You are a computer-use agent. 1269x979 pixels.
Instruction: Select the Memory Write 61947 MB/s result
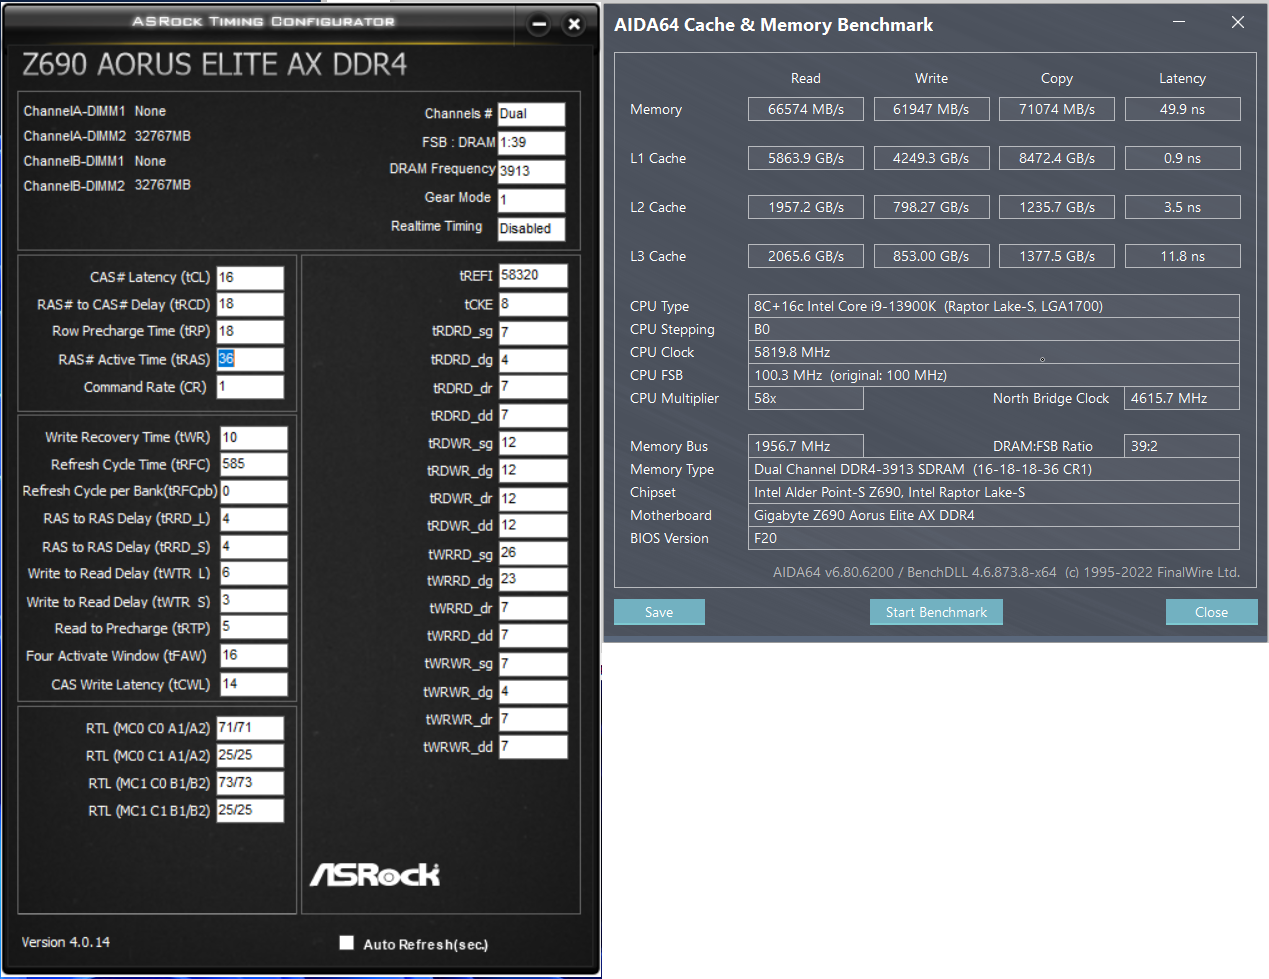click(x=931, y=109)
